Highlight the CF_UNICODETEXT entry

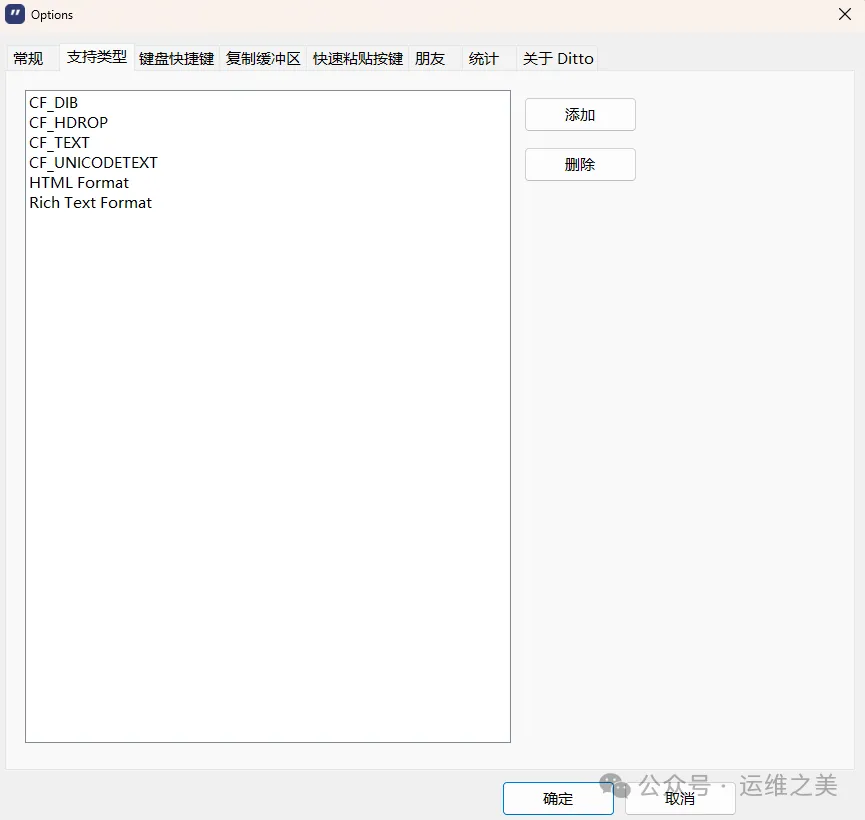pos(94,163)
